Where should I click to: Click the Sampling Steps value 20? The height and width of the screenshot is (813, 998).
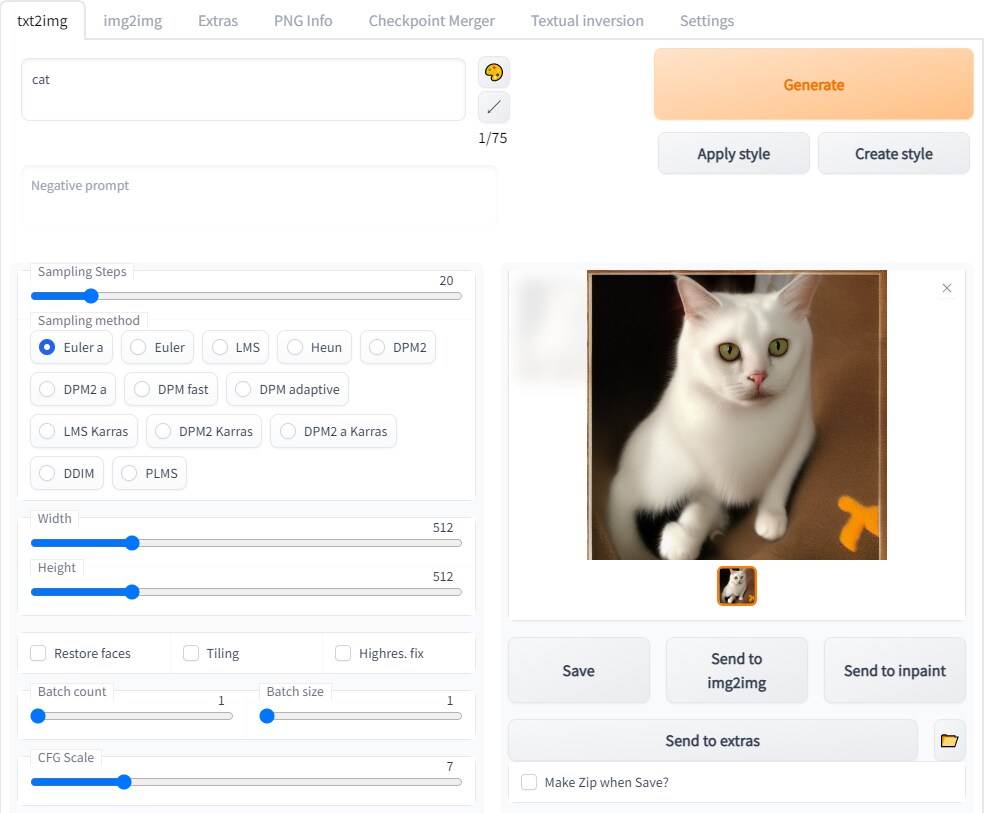tap(446, 280)
